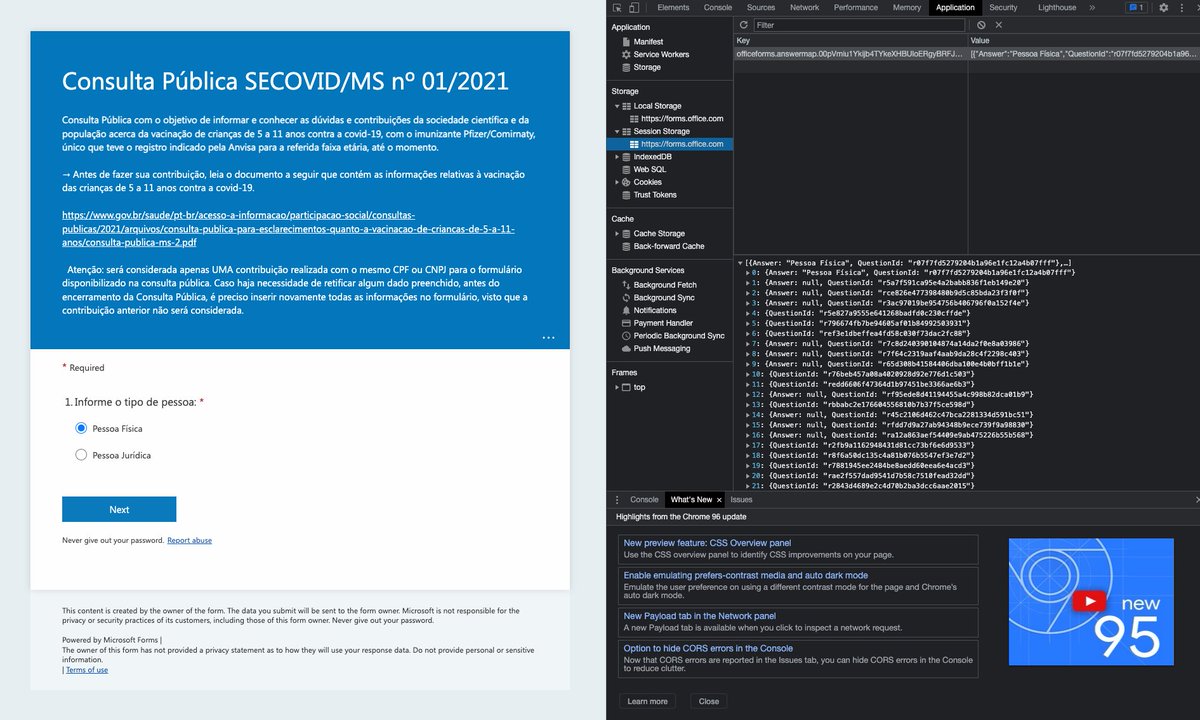Click the Next button on the form

pyautogui.click(x=119, y=509)
